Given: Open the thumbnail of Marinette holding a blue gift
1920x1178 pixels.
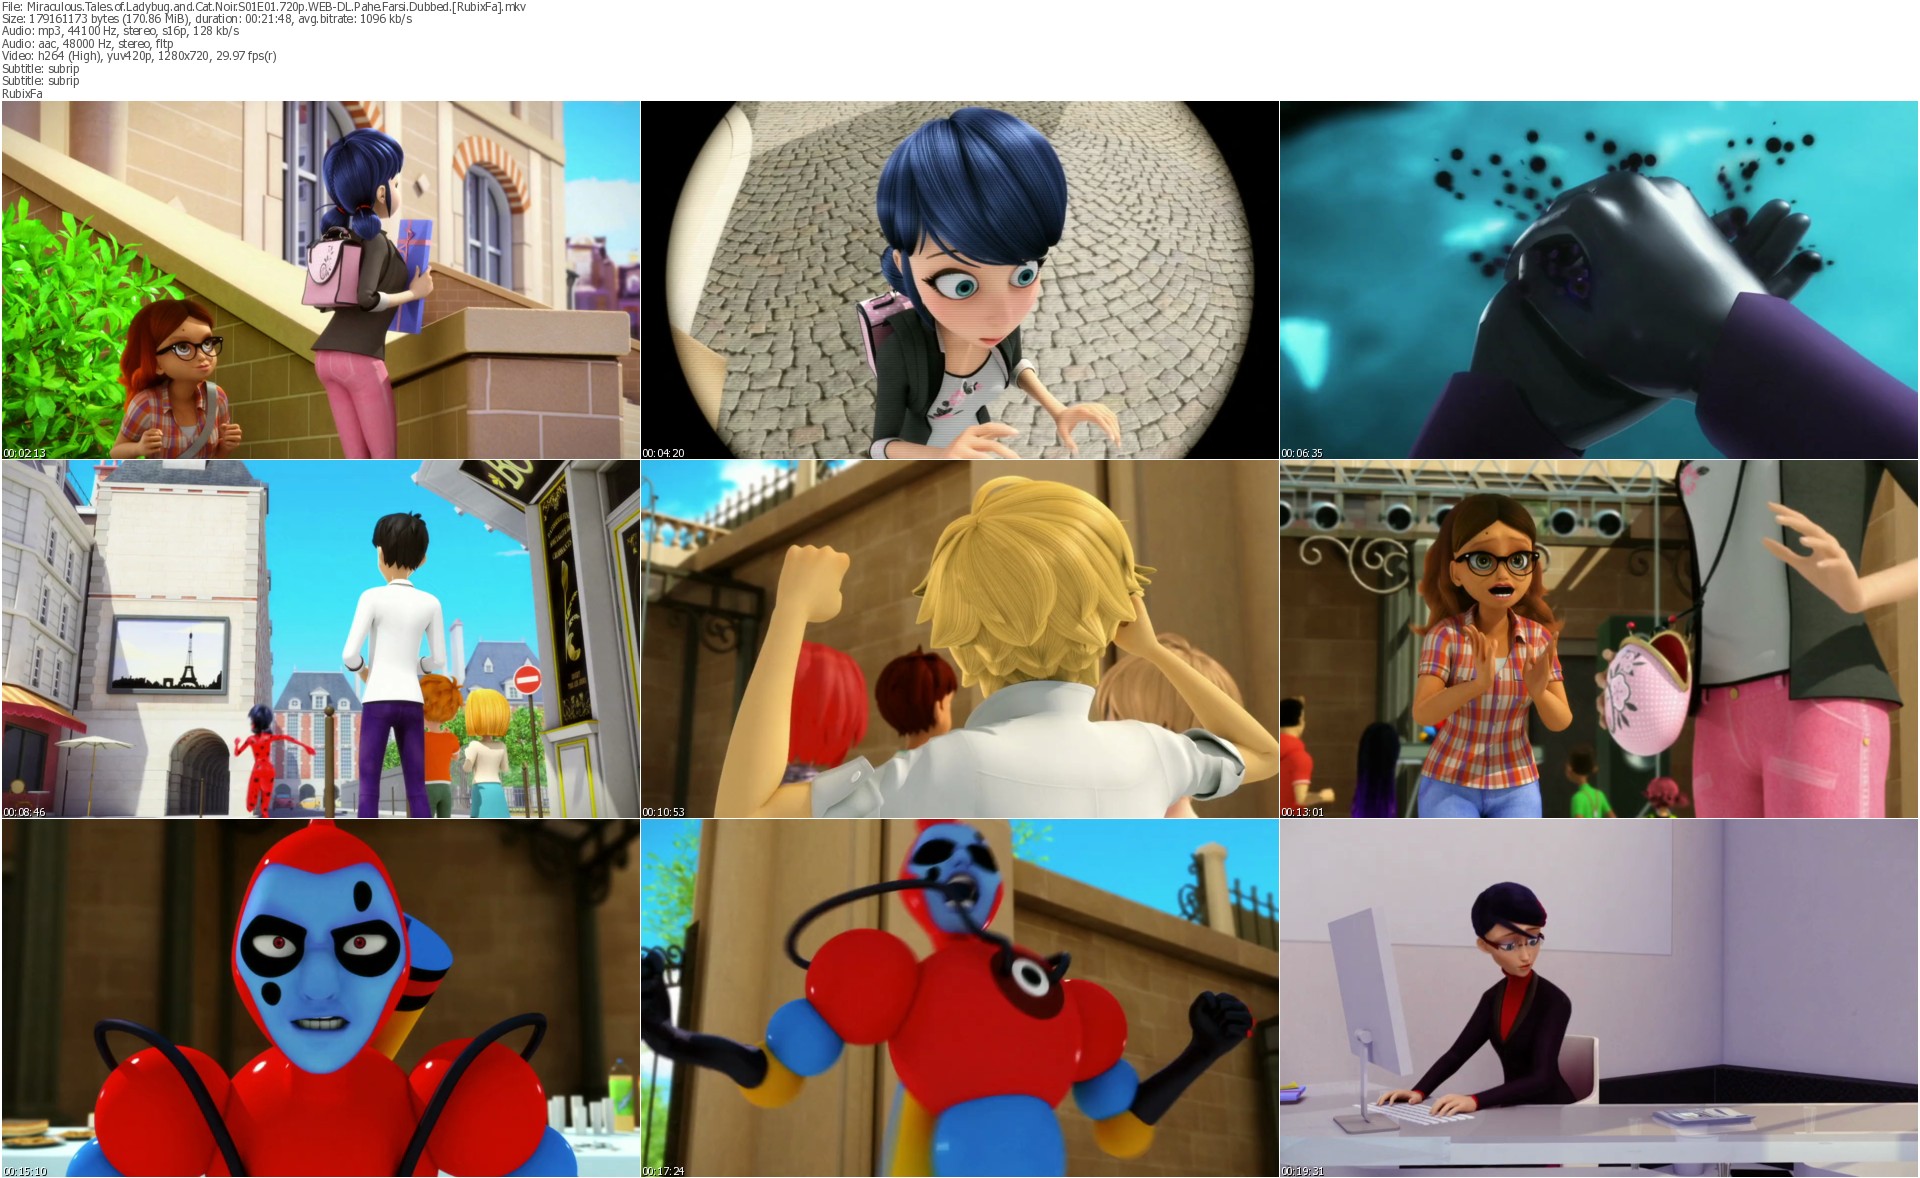Looking at the screenshot, I should pyautogui.click(x=321, y=280).
